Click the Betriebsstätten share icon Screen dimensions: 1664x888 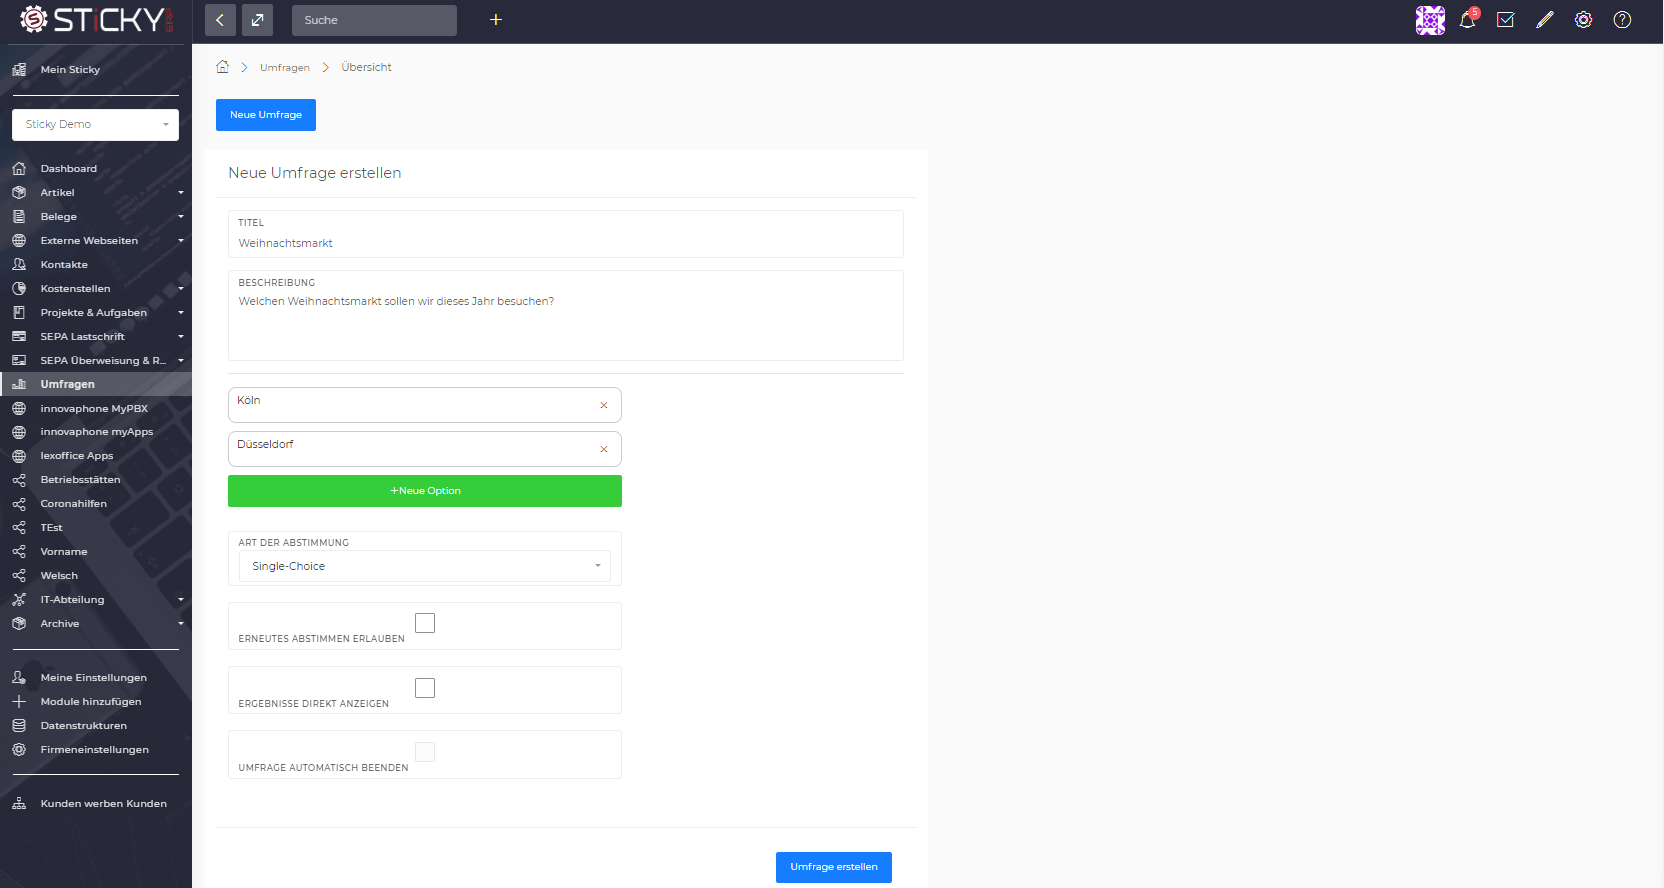19,480
